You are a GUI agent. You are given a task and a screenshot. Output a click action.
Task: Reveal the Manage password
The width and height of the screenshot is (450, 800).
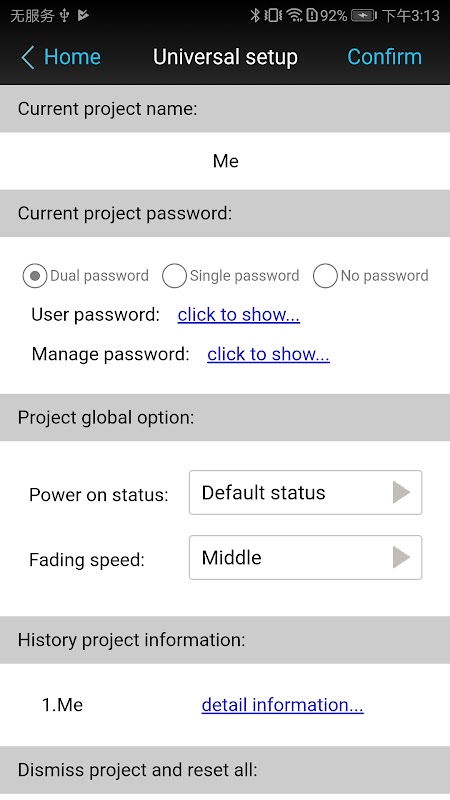pyautogui.click(x=268, y=354)
